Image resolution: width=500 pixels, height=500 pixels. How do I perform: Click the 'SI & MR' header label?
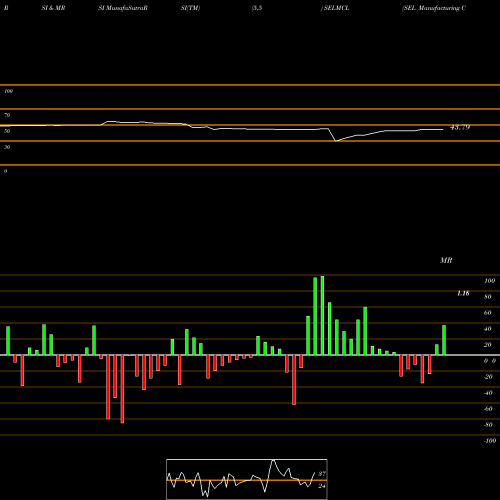[x=53, y=8]
